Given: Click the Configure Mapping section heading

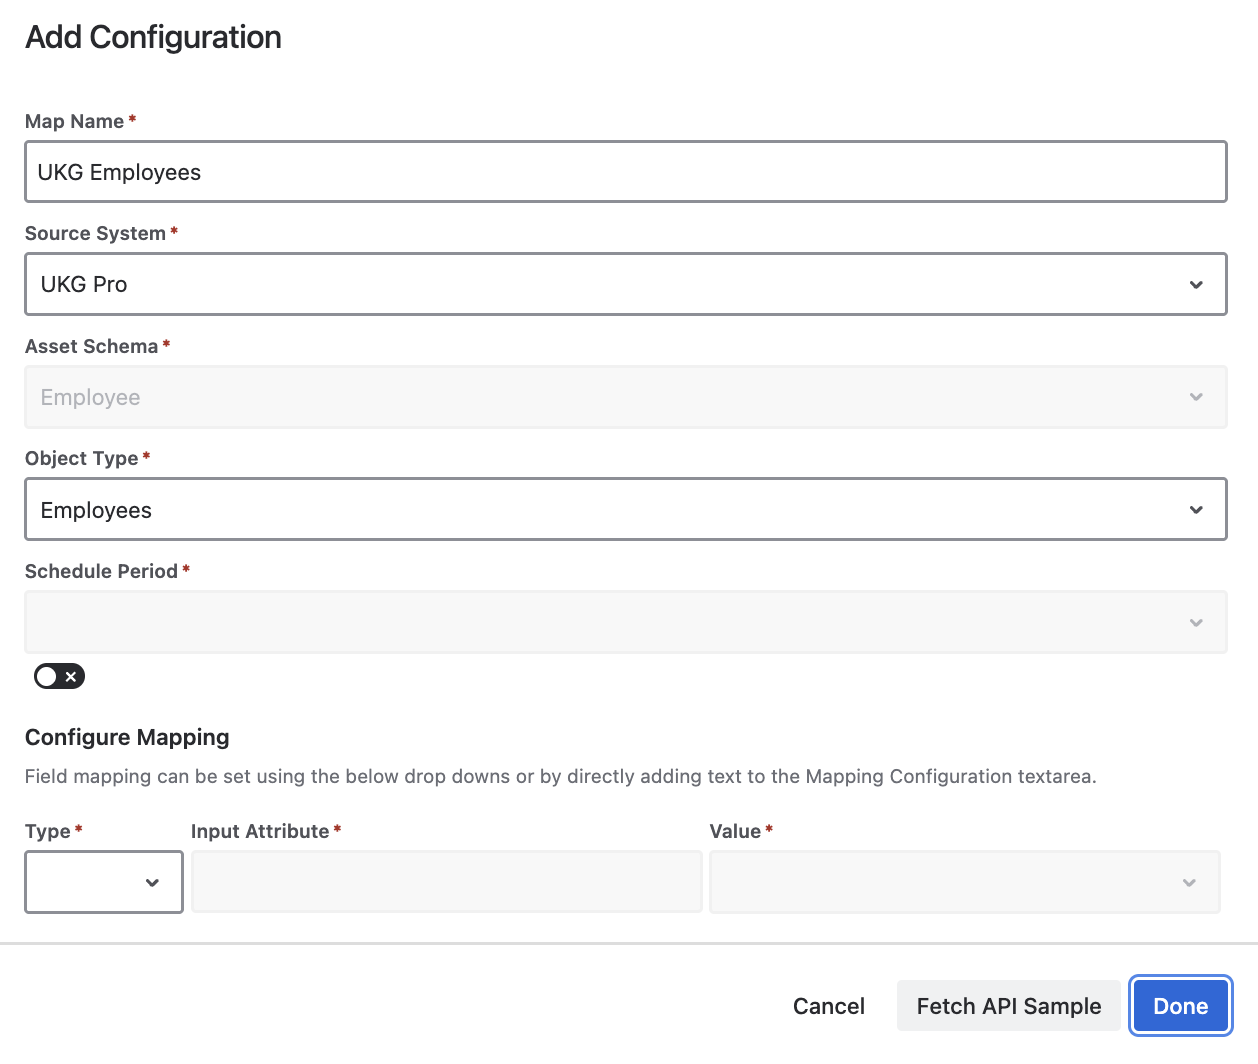Looking at the screenshot, I should (127, 737).
